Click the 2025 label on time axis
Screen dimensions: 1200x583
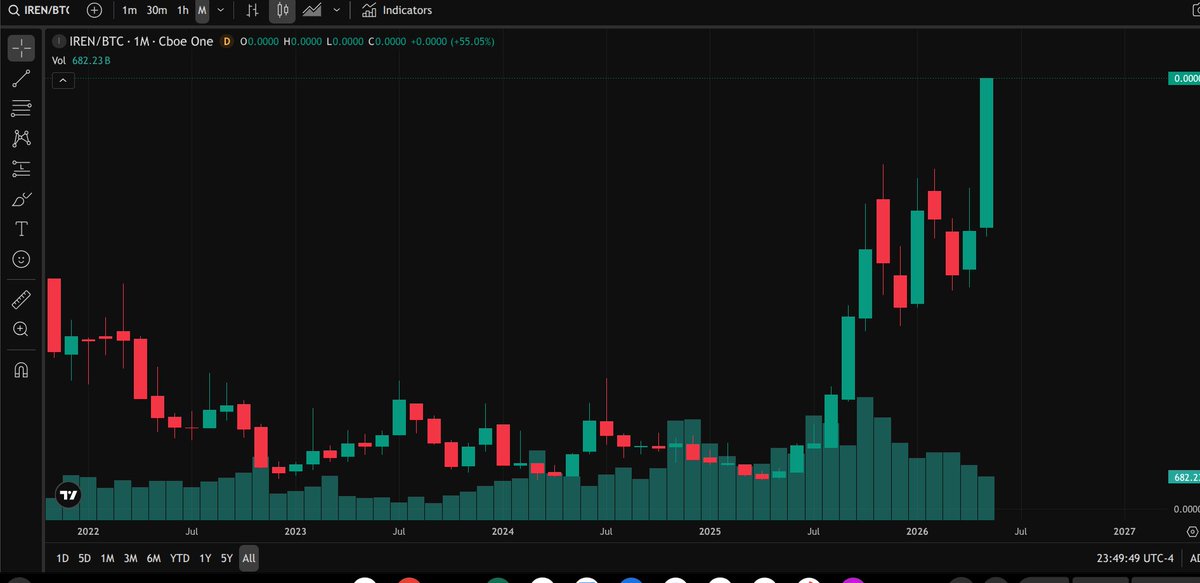709,531
